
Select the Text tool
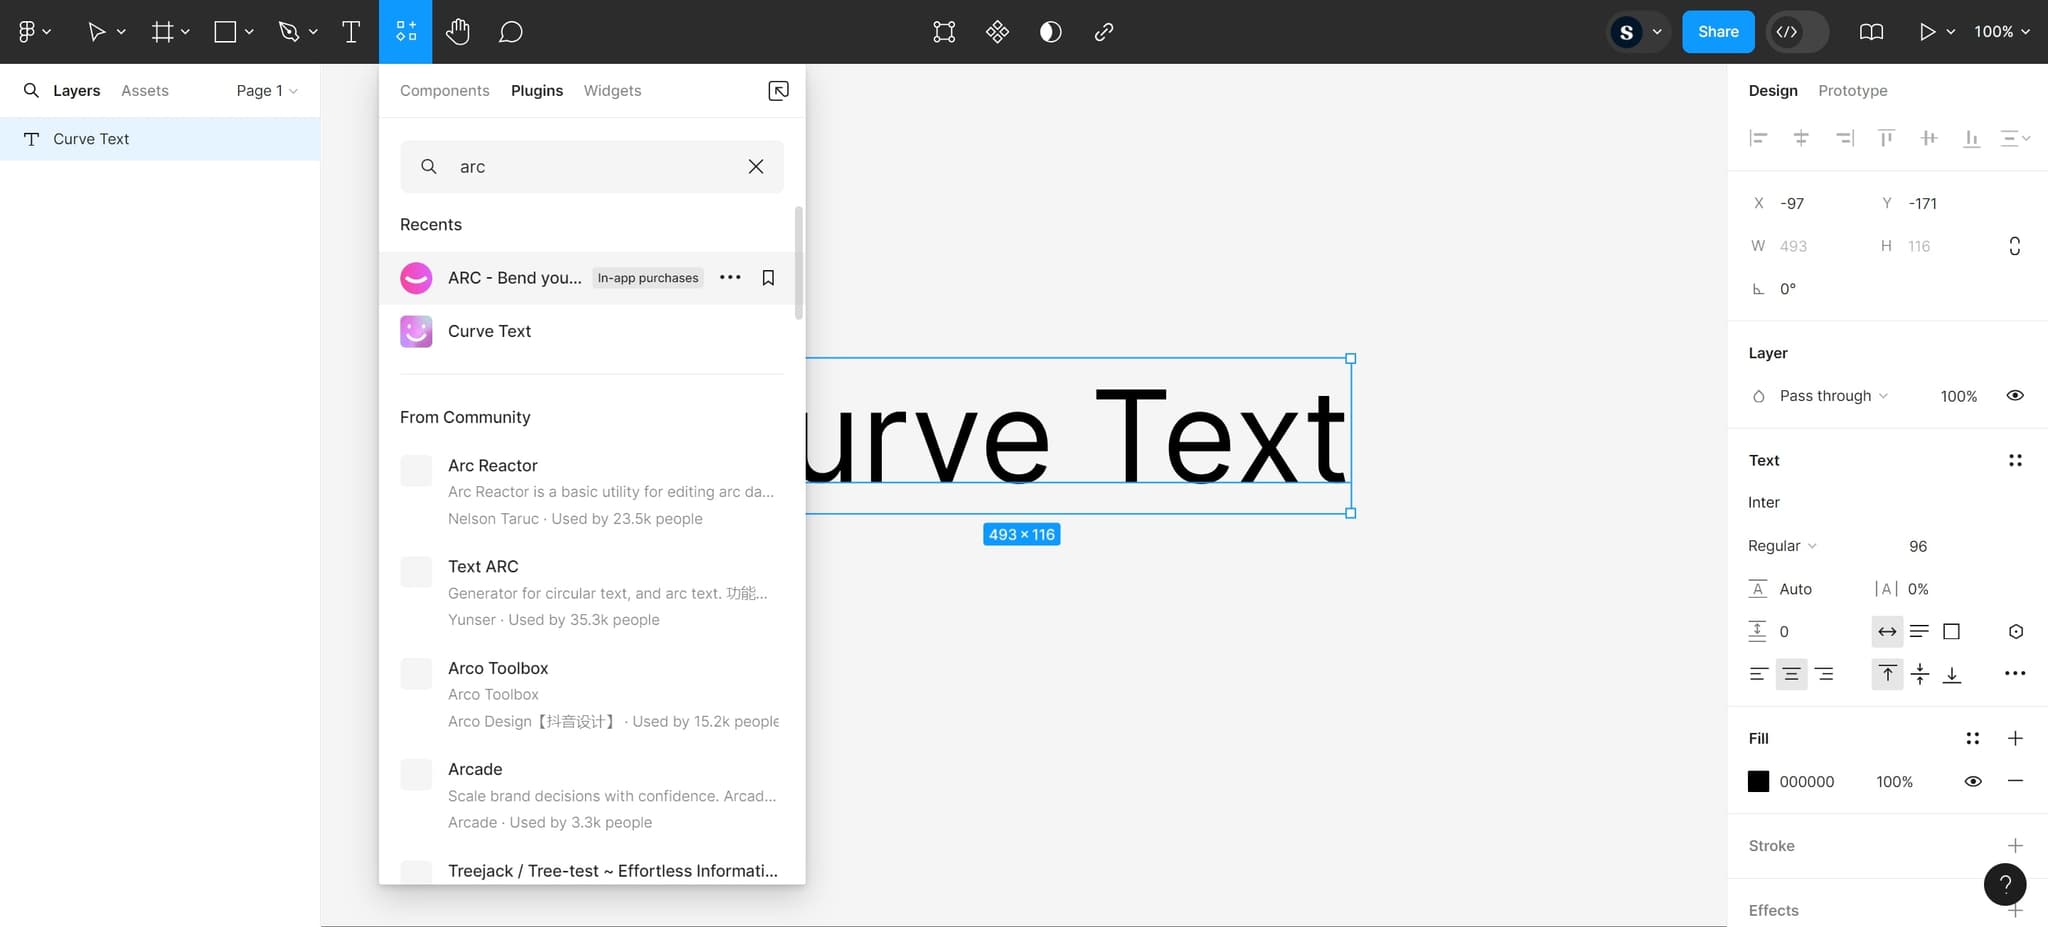coord(351,31)
